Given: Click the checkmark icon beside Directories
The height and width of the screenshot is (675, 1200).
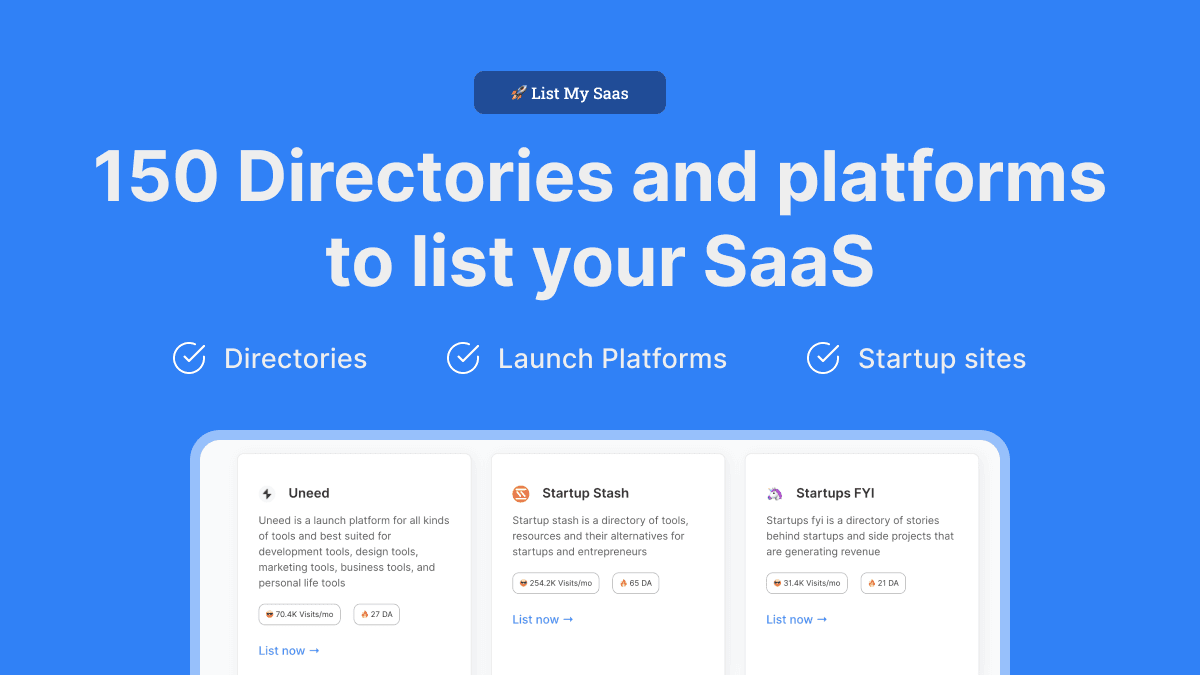Looking at the screenshot, I should pyautogui.click(x=189, y=358).
